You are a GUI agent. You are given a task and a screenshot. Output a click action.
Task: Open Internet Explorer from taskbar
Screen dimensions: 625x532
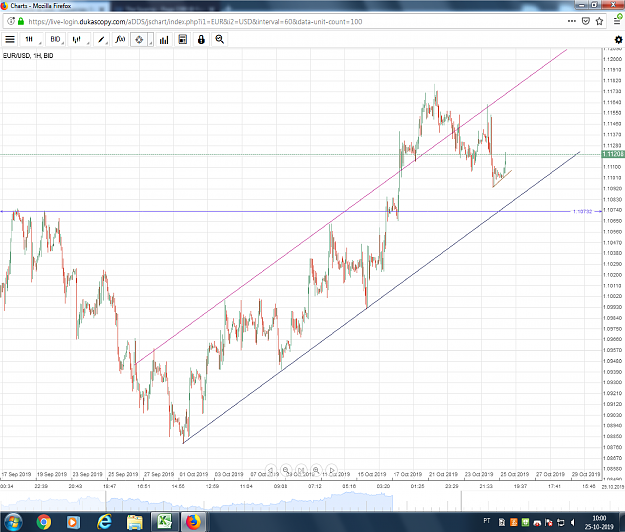coord(104,522)
